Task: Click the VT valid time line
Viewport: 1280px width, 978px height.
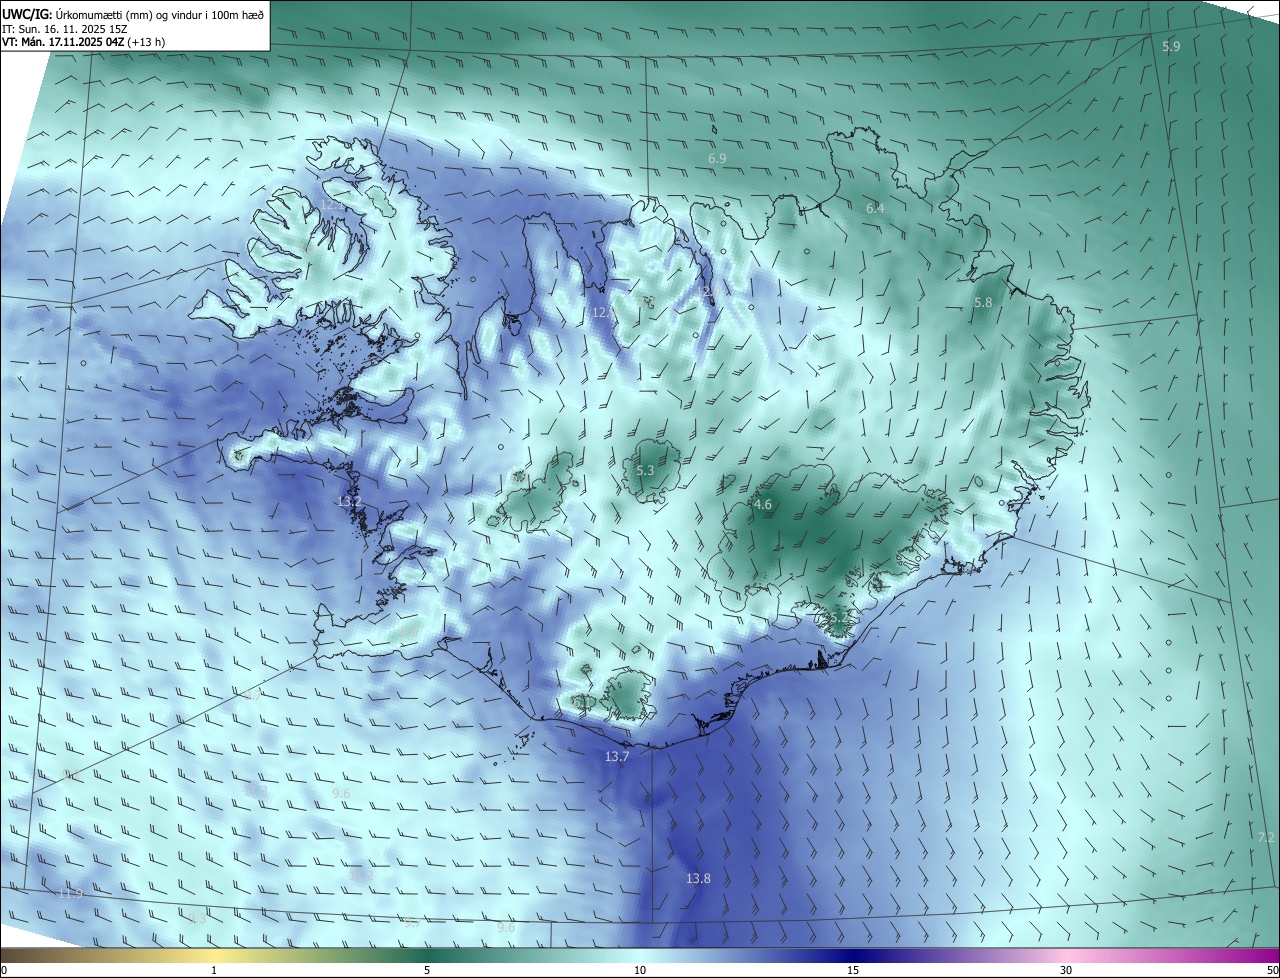Action: click(83, 42)
